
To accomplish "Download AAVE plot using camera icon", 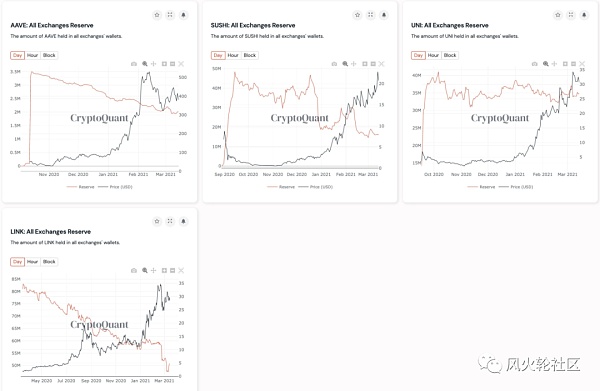I will (134, 64).
